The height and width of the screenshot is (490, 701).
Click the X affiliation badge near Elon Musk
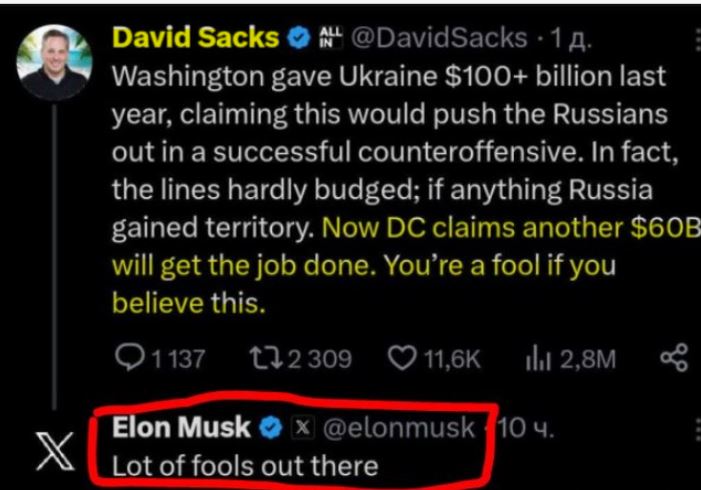coord(303,427)
